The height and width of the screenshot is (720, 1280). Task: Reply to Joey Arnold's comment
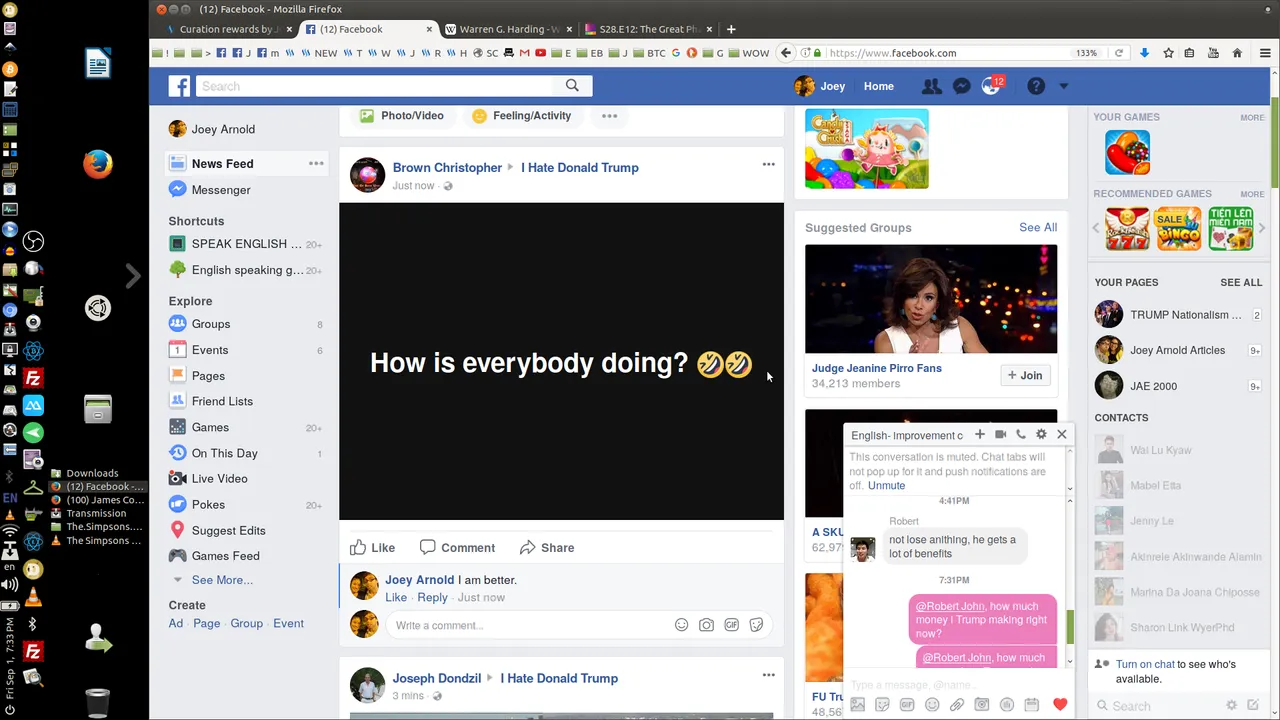coord(432,597)
